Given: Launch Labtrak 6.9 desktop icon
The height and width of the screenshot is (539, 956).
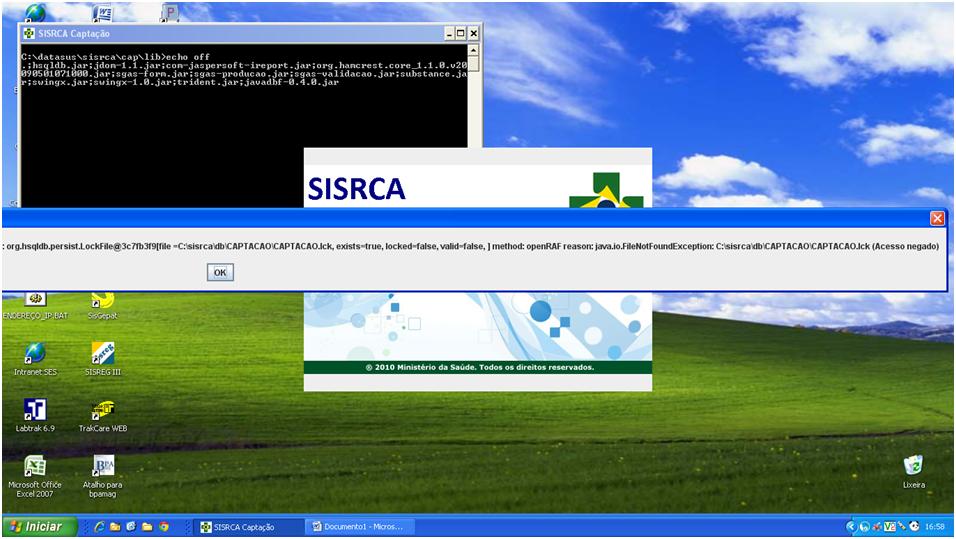Looking at the screenshot, I should tap(35, 415).
